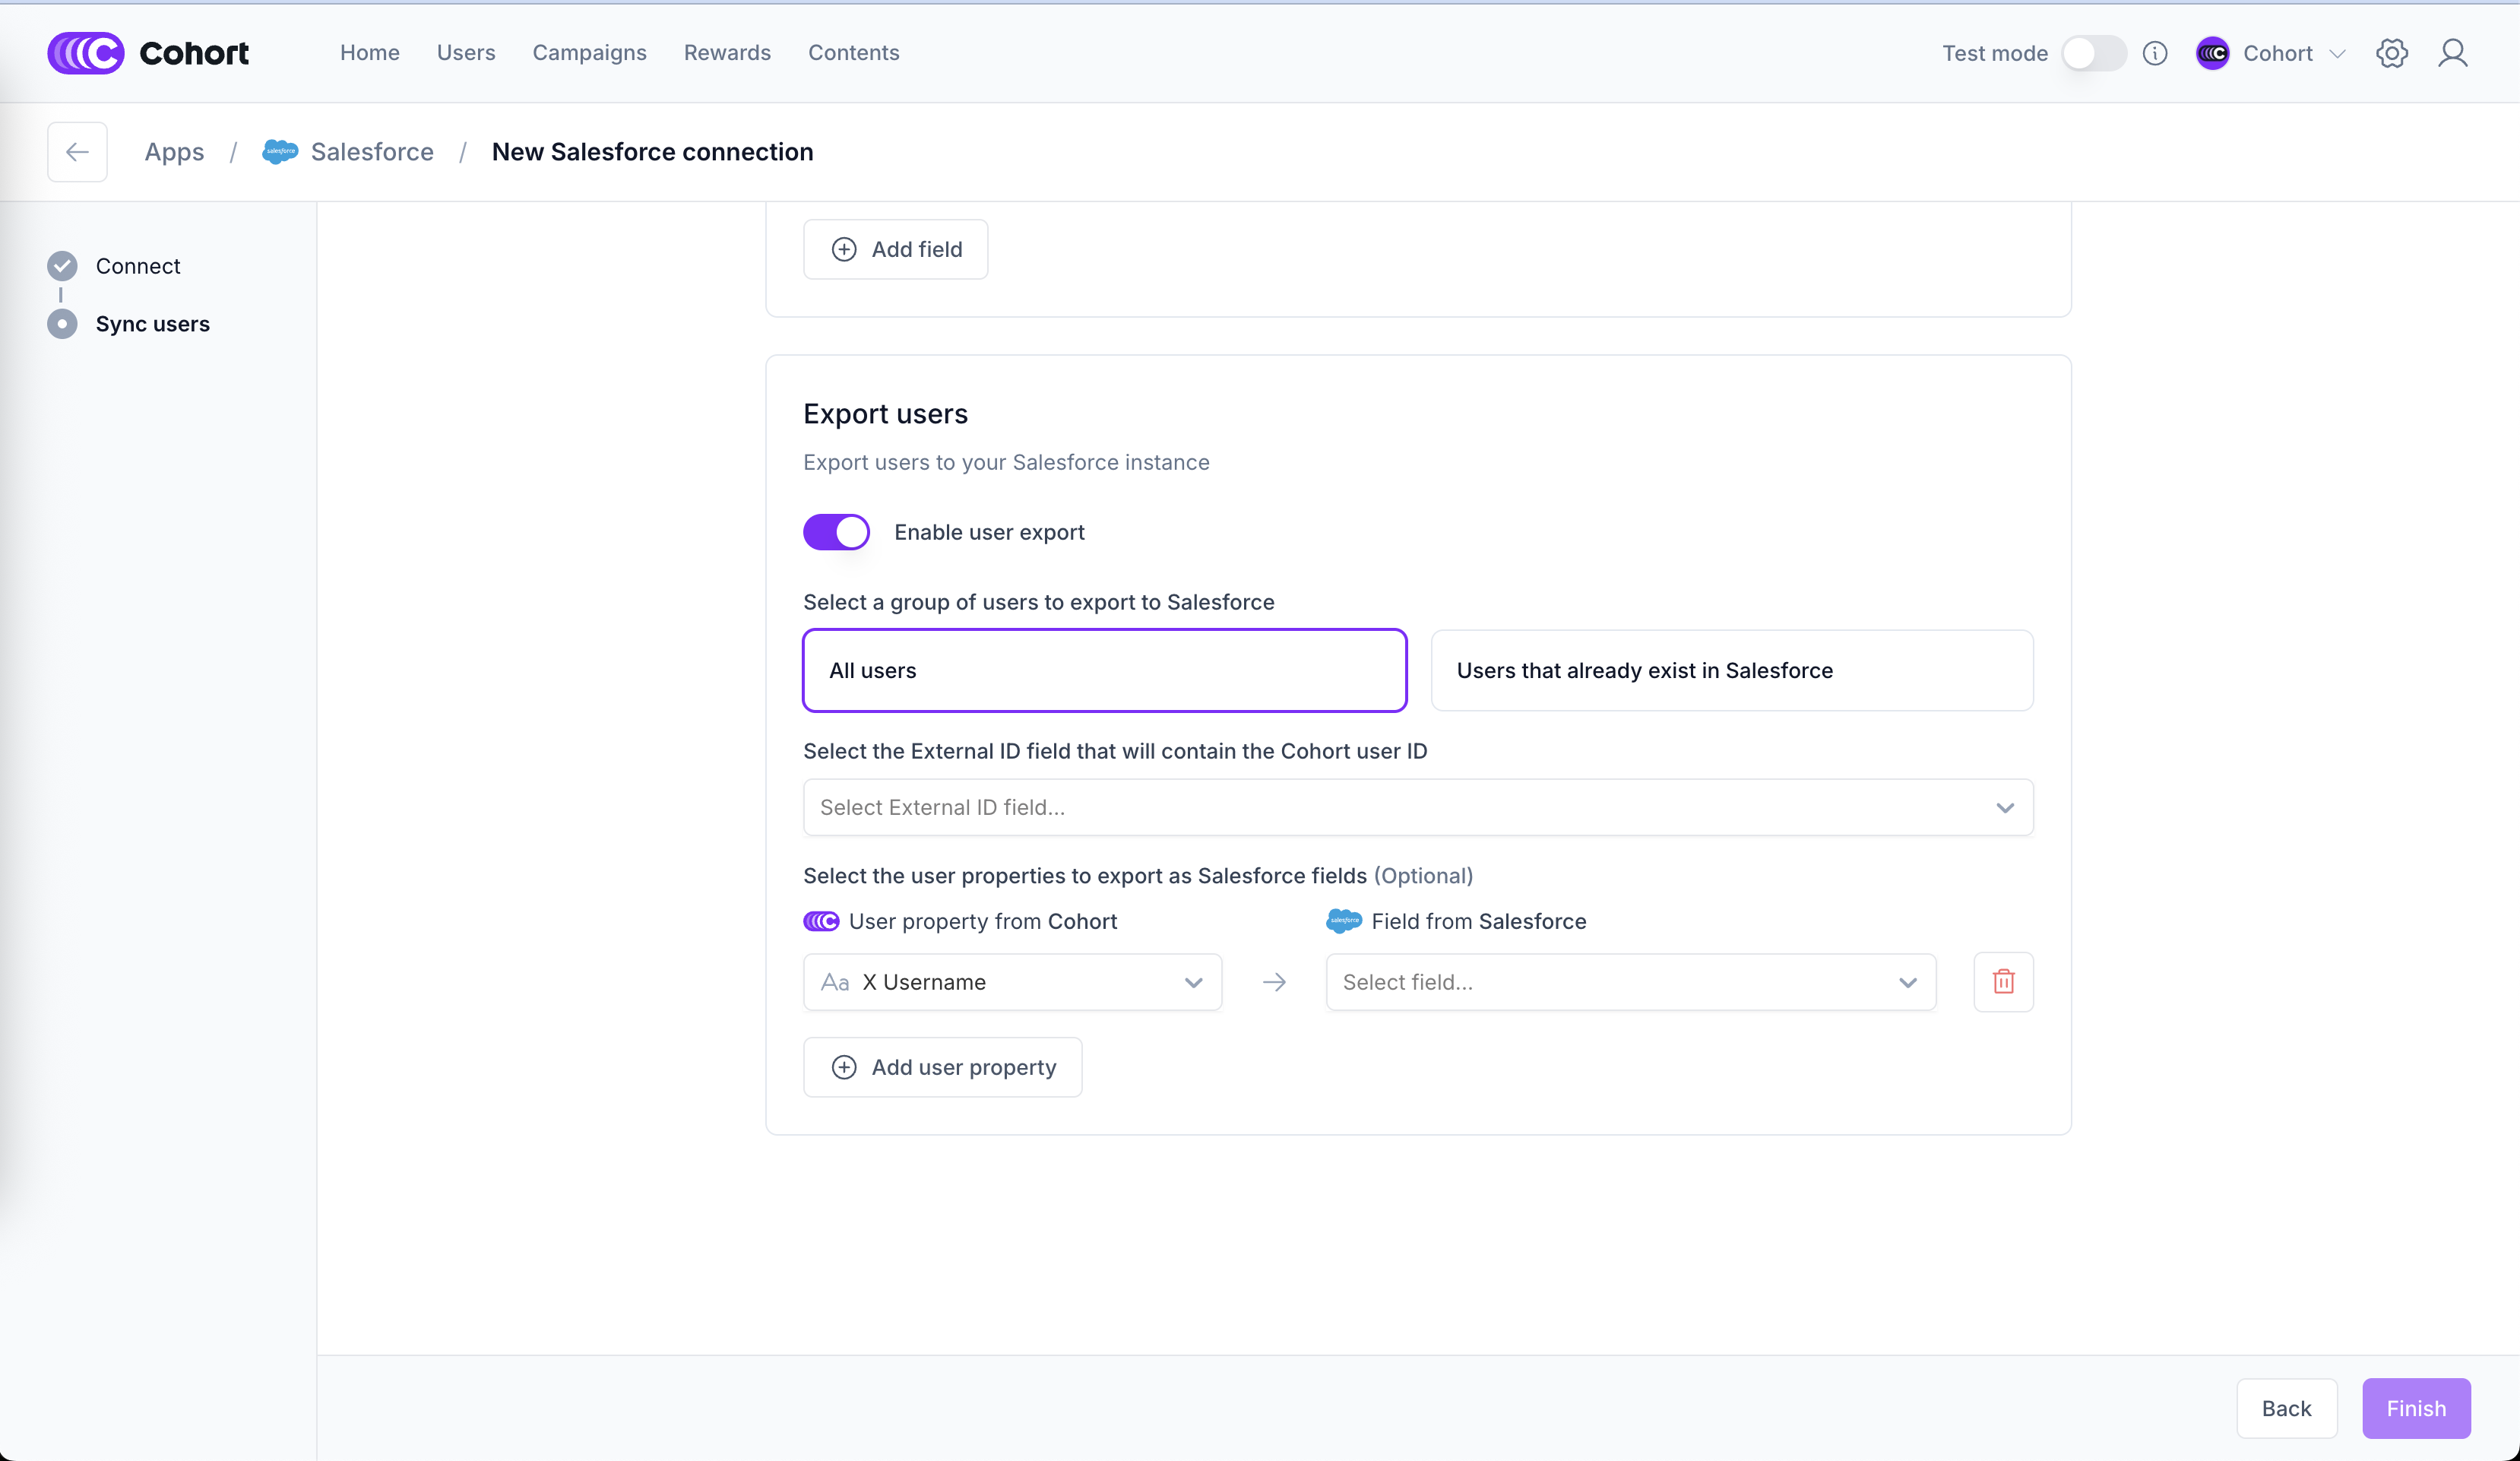This screenshot has width=2520, height=1461.
Task: Click the red trash delete icon
Action: tap(2003, 982)
